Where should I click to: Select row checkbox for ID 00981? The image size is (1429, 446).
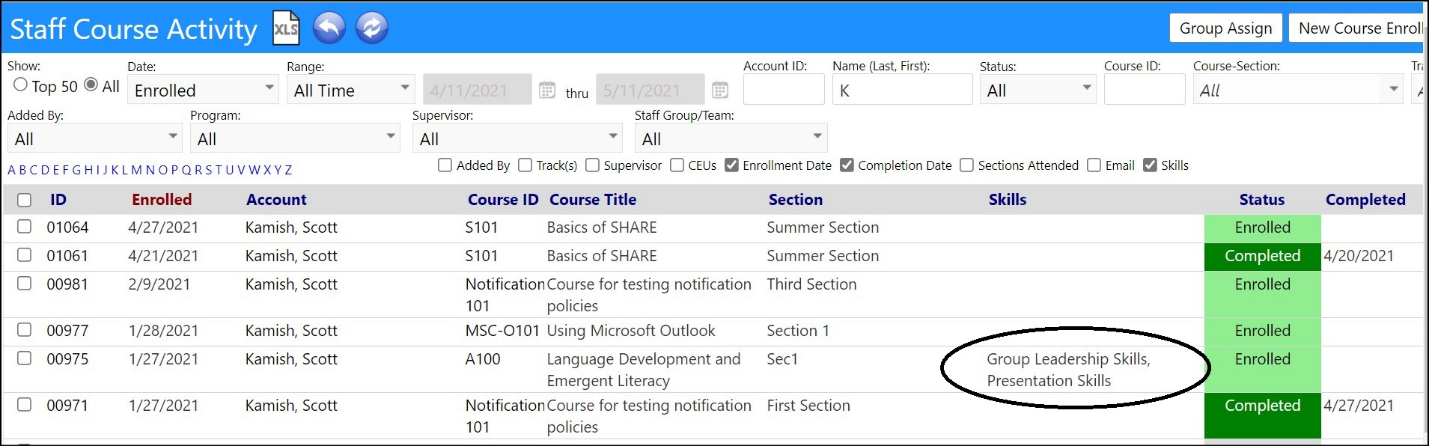click(24, 284)
